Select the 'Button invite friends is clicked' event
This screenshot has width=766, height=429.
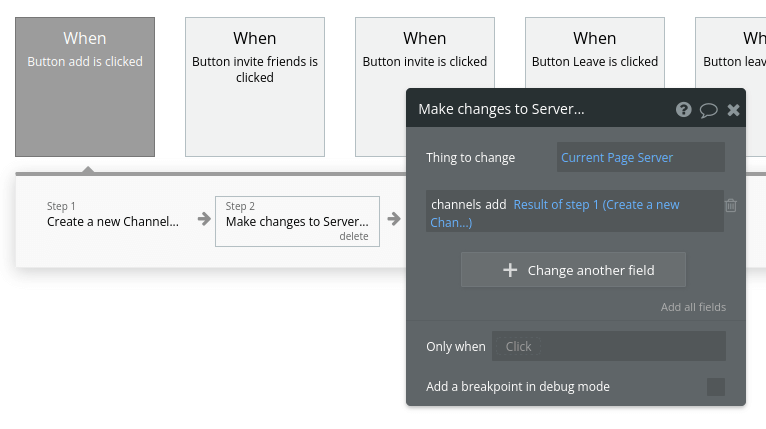(255, 87)
